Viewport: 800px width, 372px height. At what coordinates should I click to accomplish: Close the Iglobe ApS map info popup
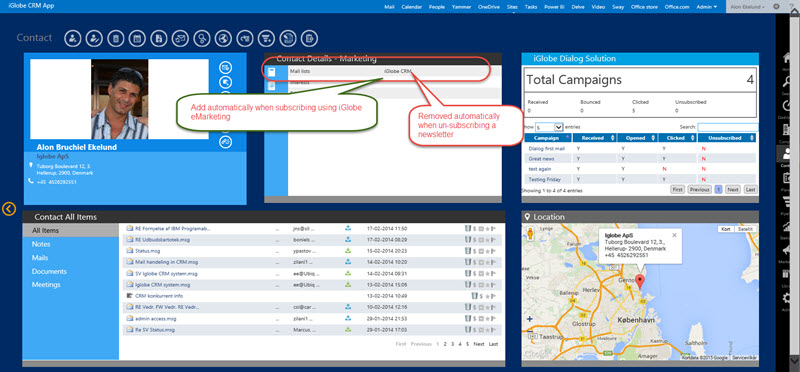point(674,235)
